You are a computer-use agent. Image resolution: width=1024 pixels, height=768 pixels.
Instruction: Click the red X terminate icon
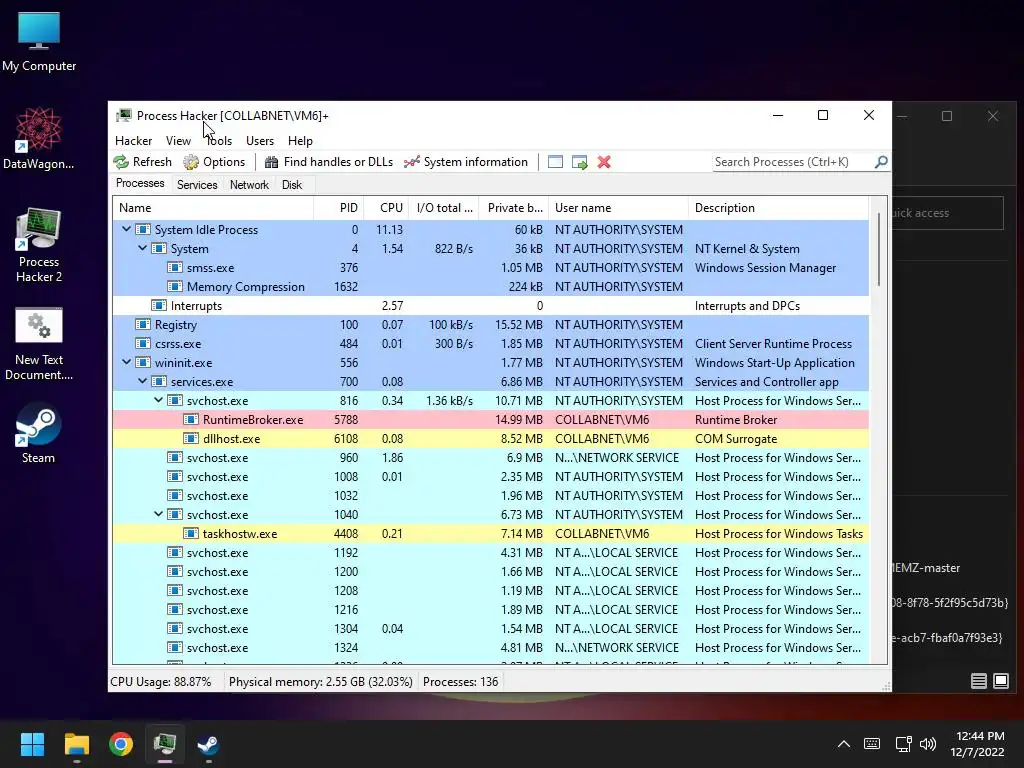[604, 162]
